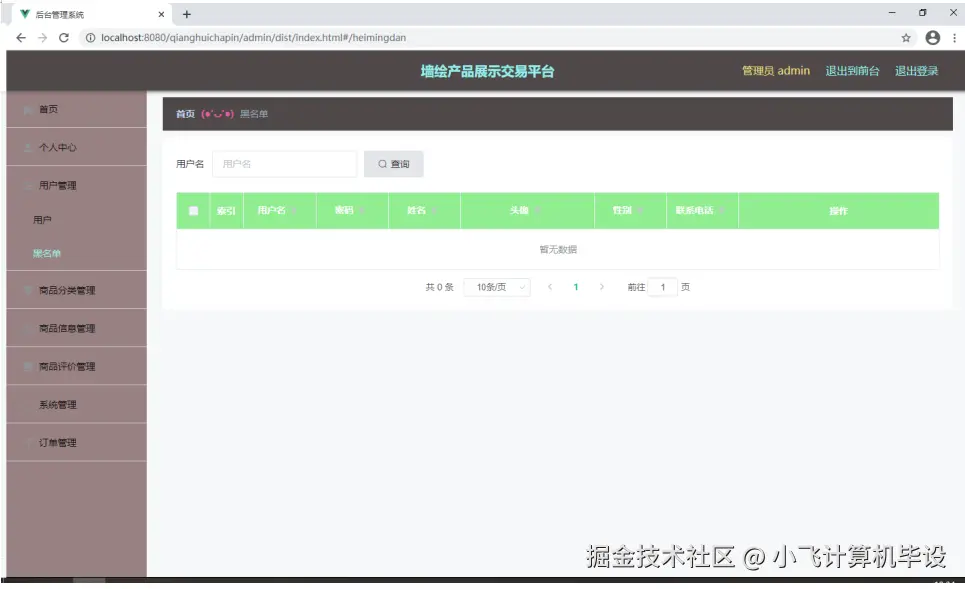Image resolution: width=965 pixels, height=589 pixels.
Task: Expand the 商品信息管理 sidebar group
Action: pyautogui.click(x=76, y=328)
